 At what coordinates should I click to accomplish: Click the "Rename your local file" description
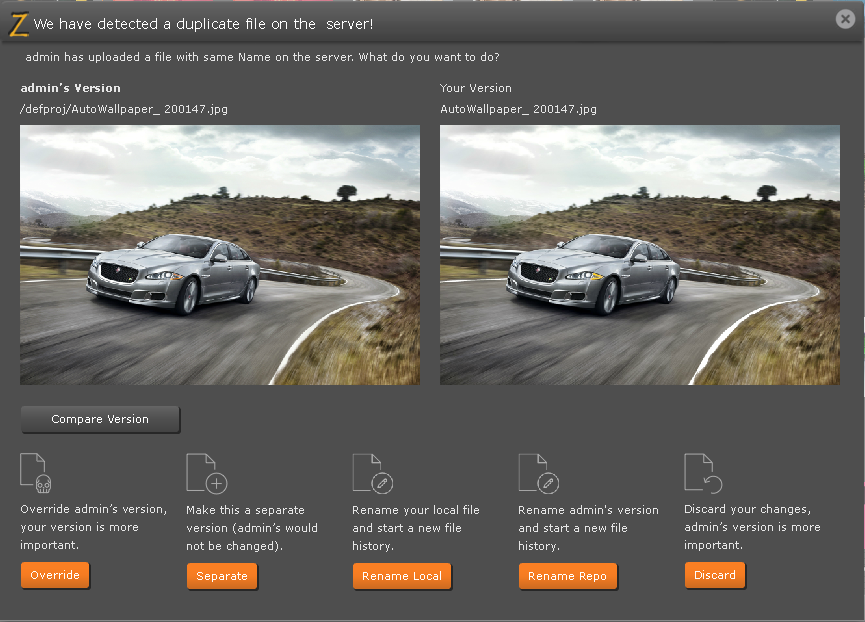pyautogui.click(x=416, y=528)
